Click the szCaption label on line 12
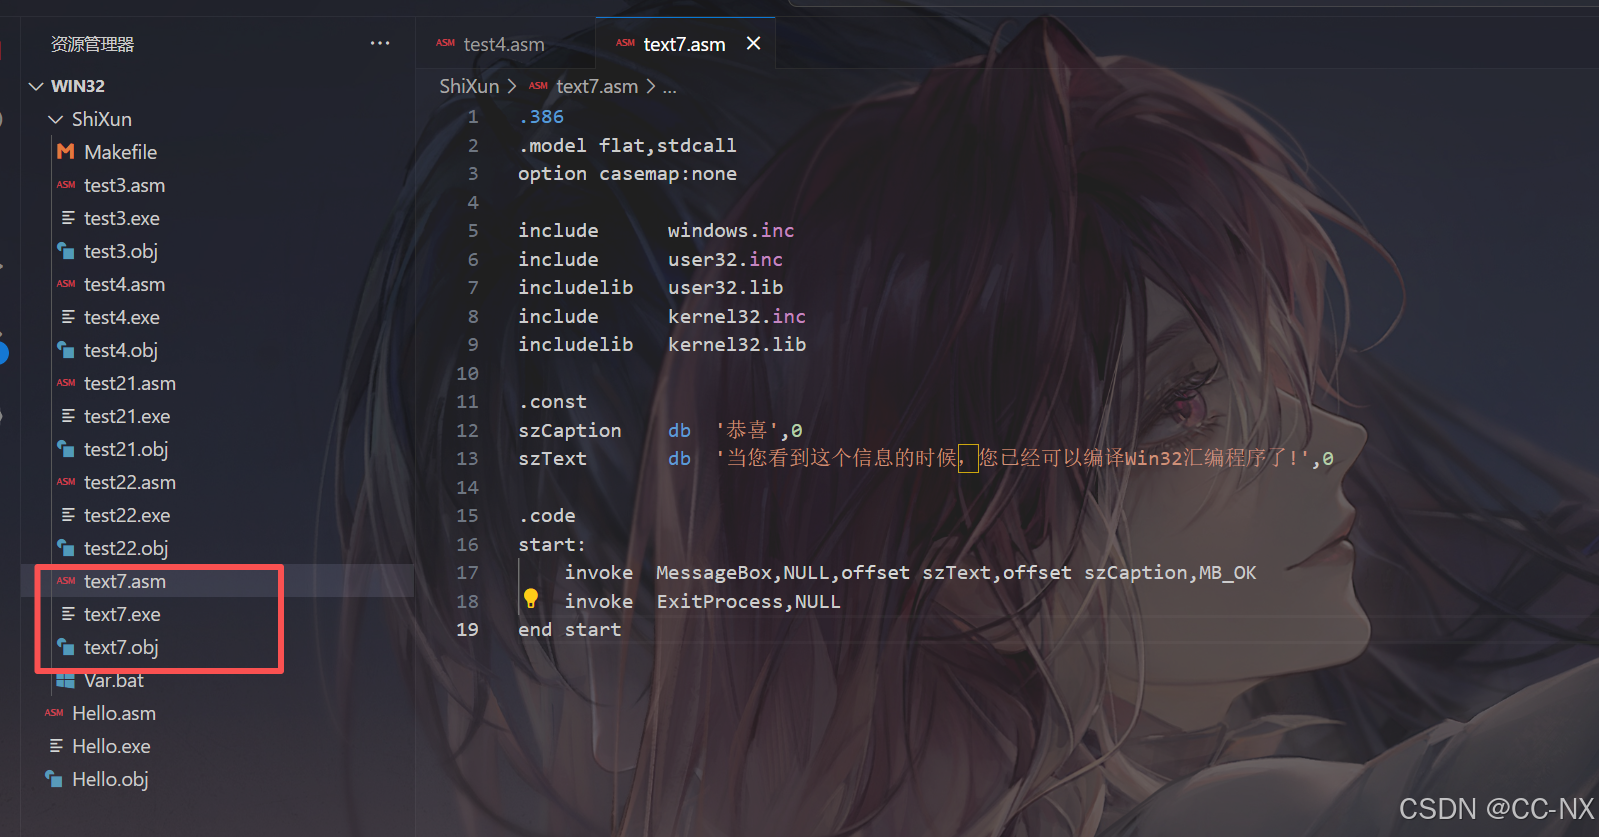The height and width of the screenshot is (837, 1599). pos(569,430)
